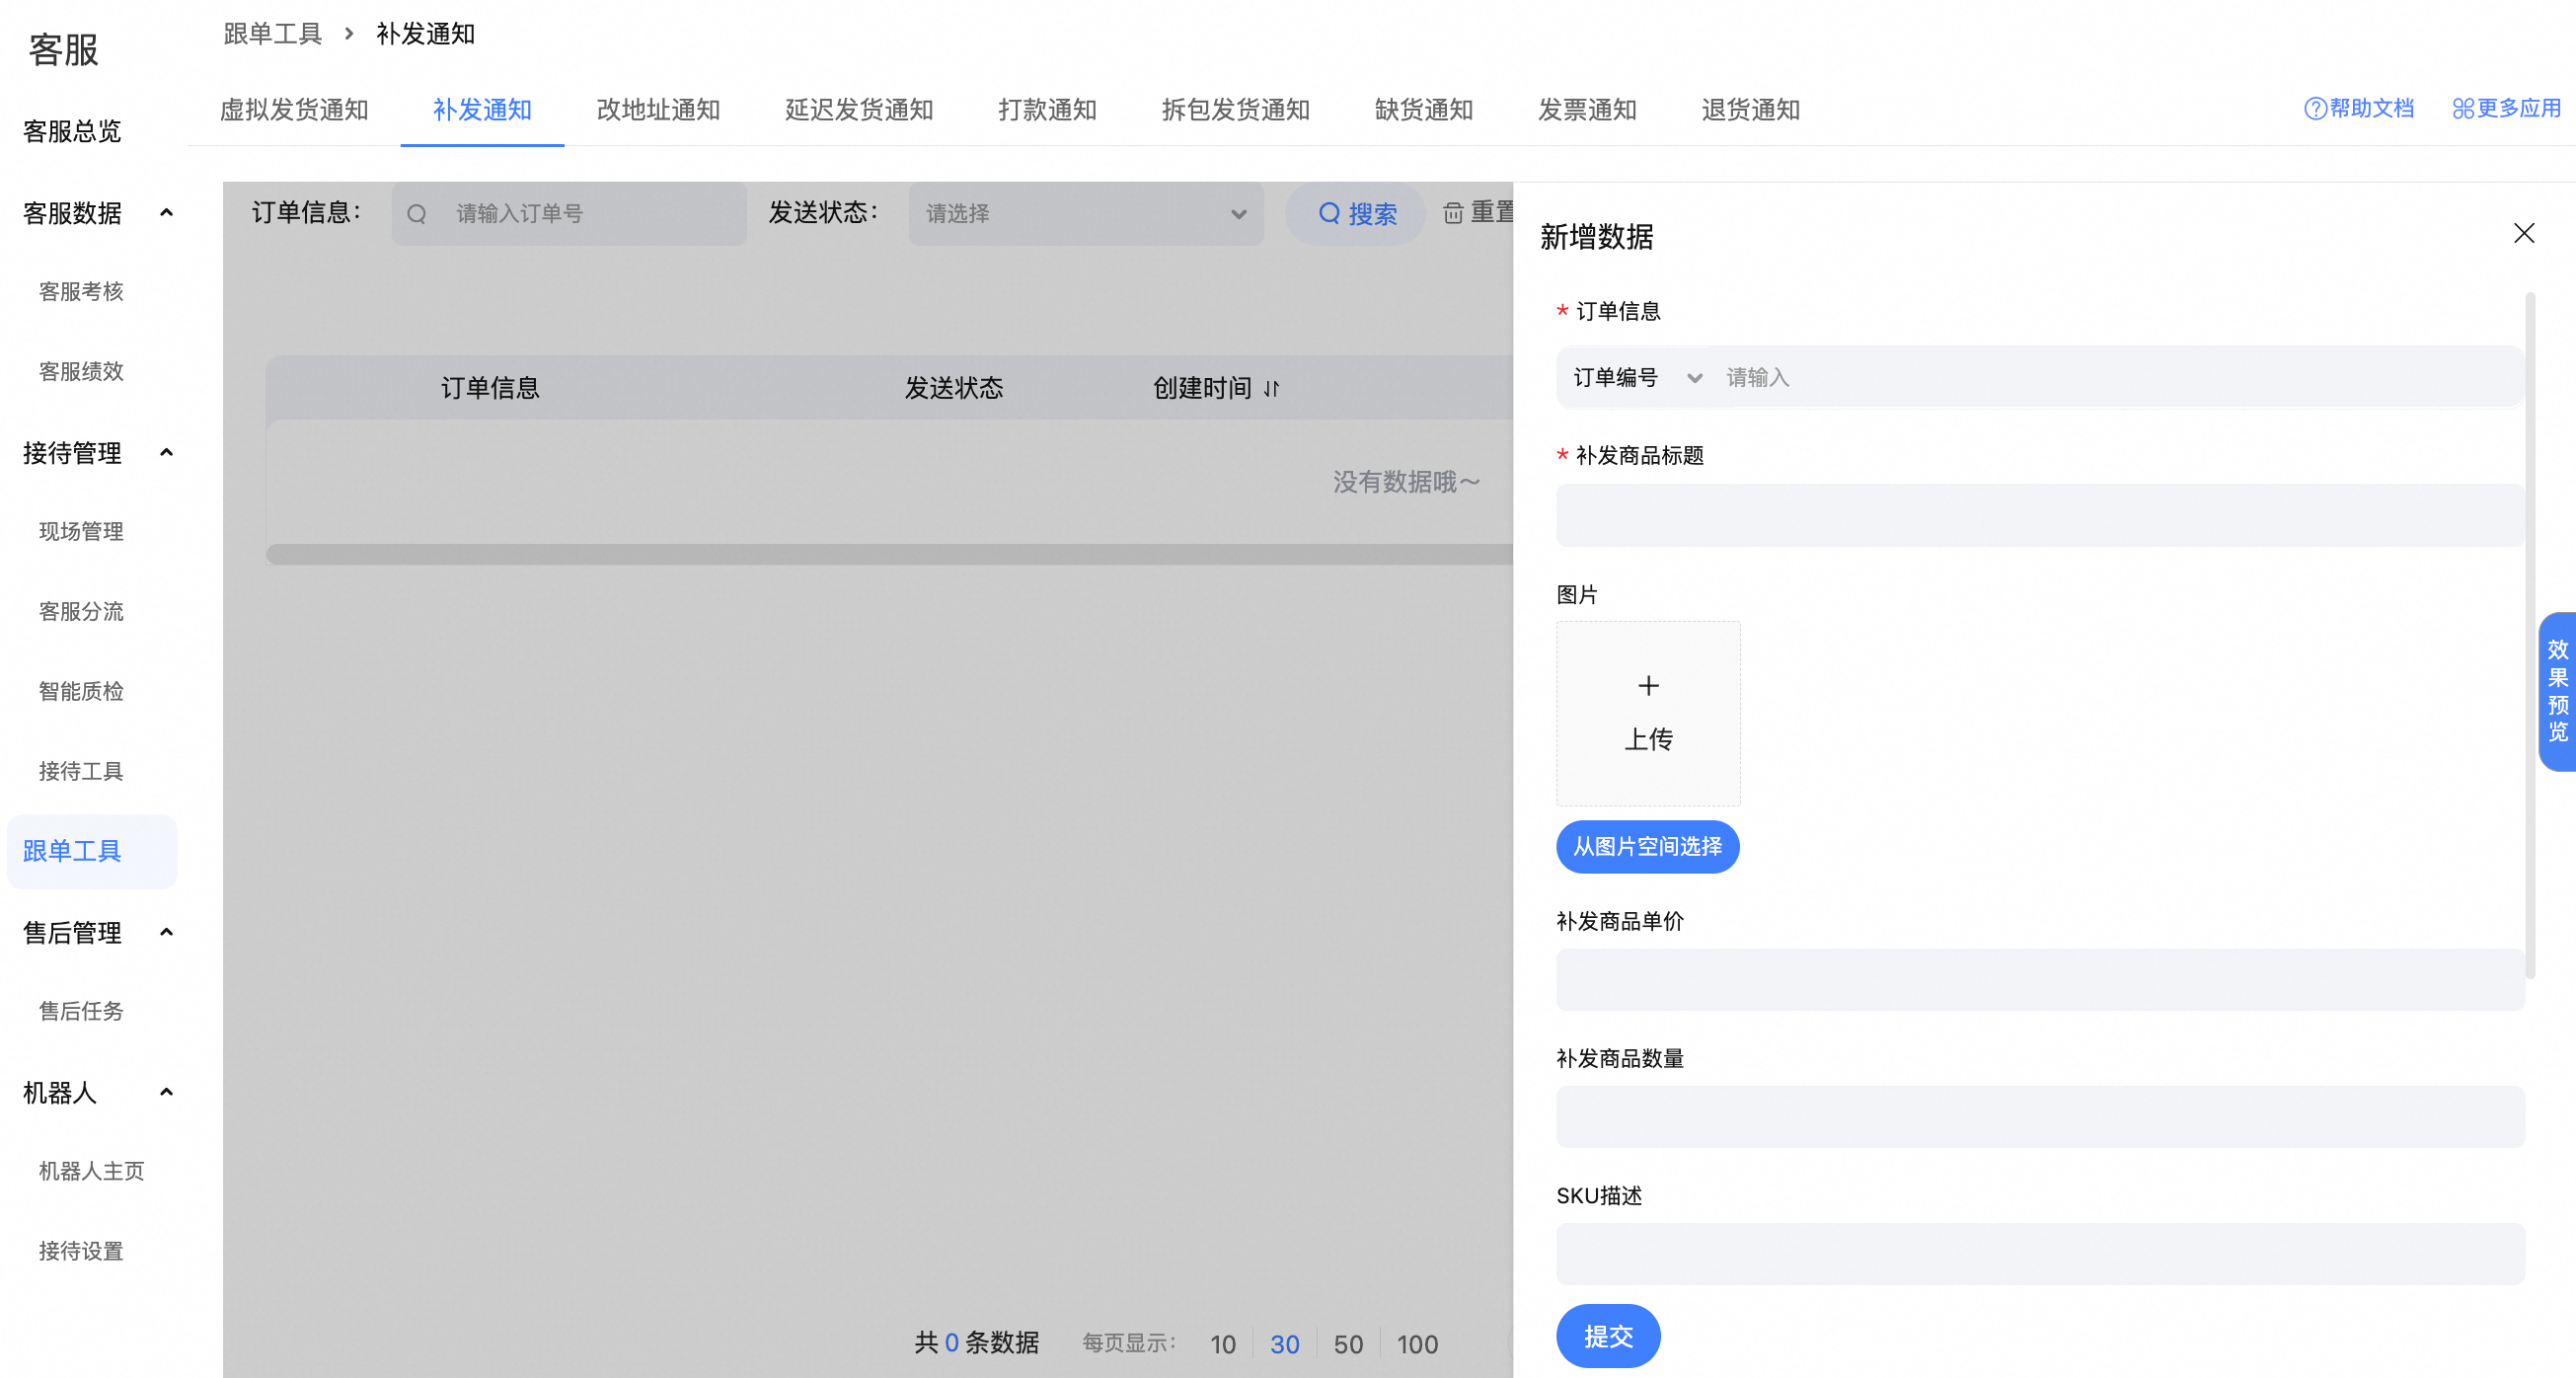
Task: Click 跟单工具 in the breadcrumb
Action: tap(272, 34)
